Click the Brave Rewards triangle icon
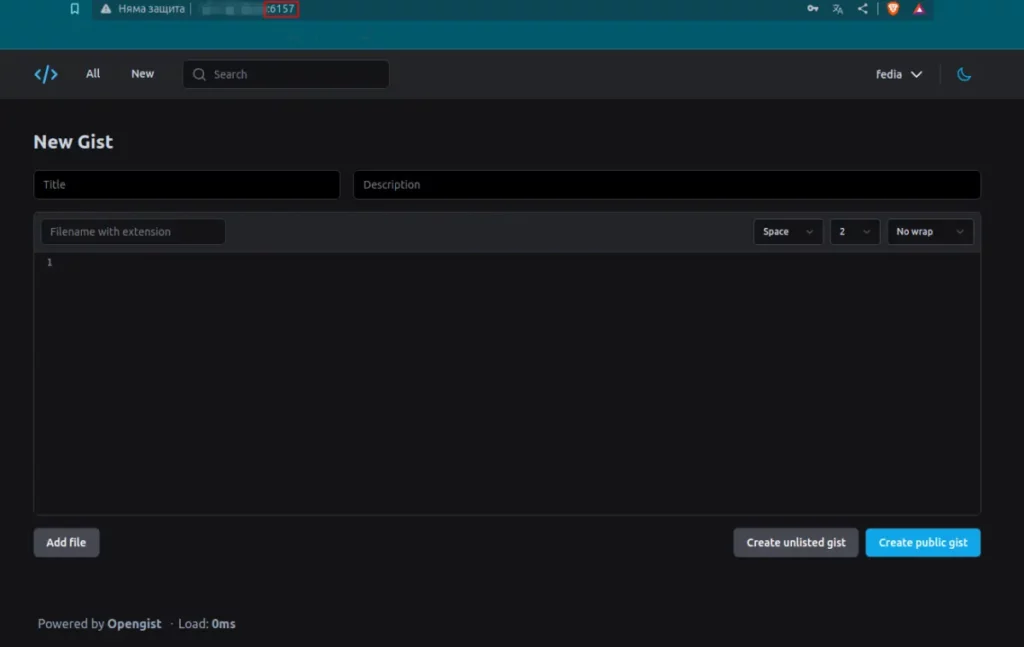This screenshot has height=647, width=1024. pos(919,8)
